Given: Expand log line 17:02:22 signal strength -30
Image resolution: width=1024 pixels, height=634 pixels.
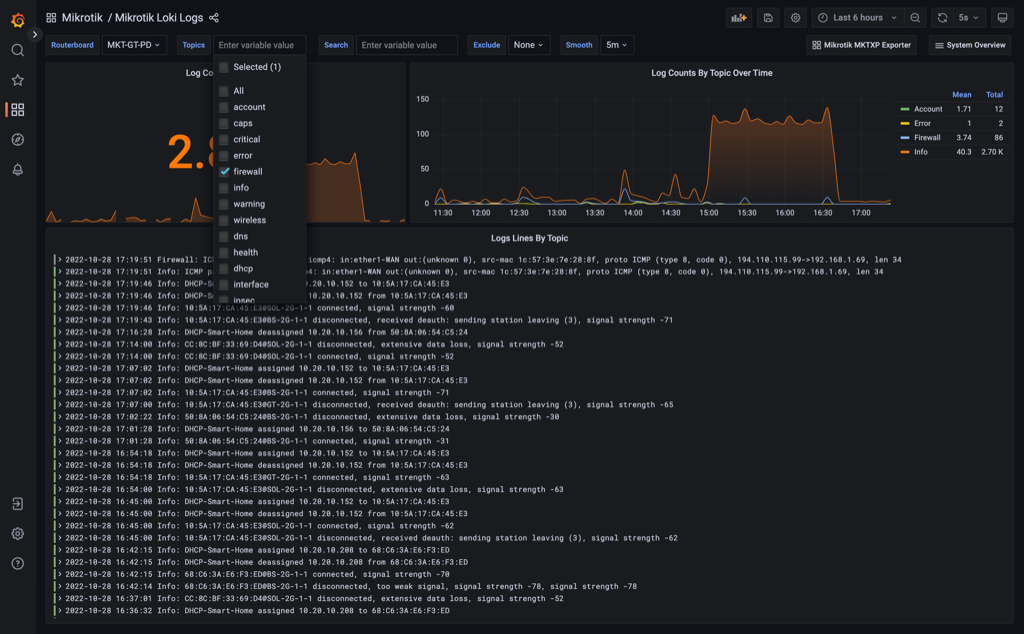Looking at the screenshot, I should tap(59, 417).
